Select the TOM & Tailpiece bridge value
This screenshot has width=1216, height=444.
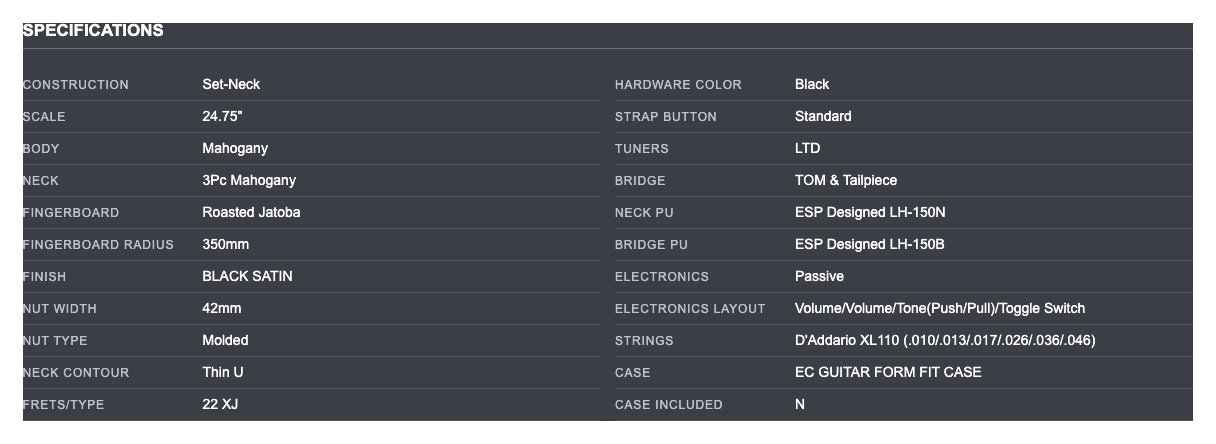pos(846,180)
